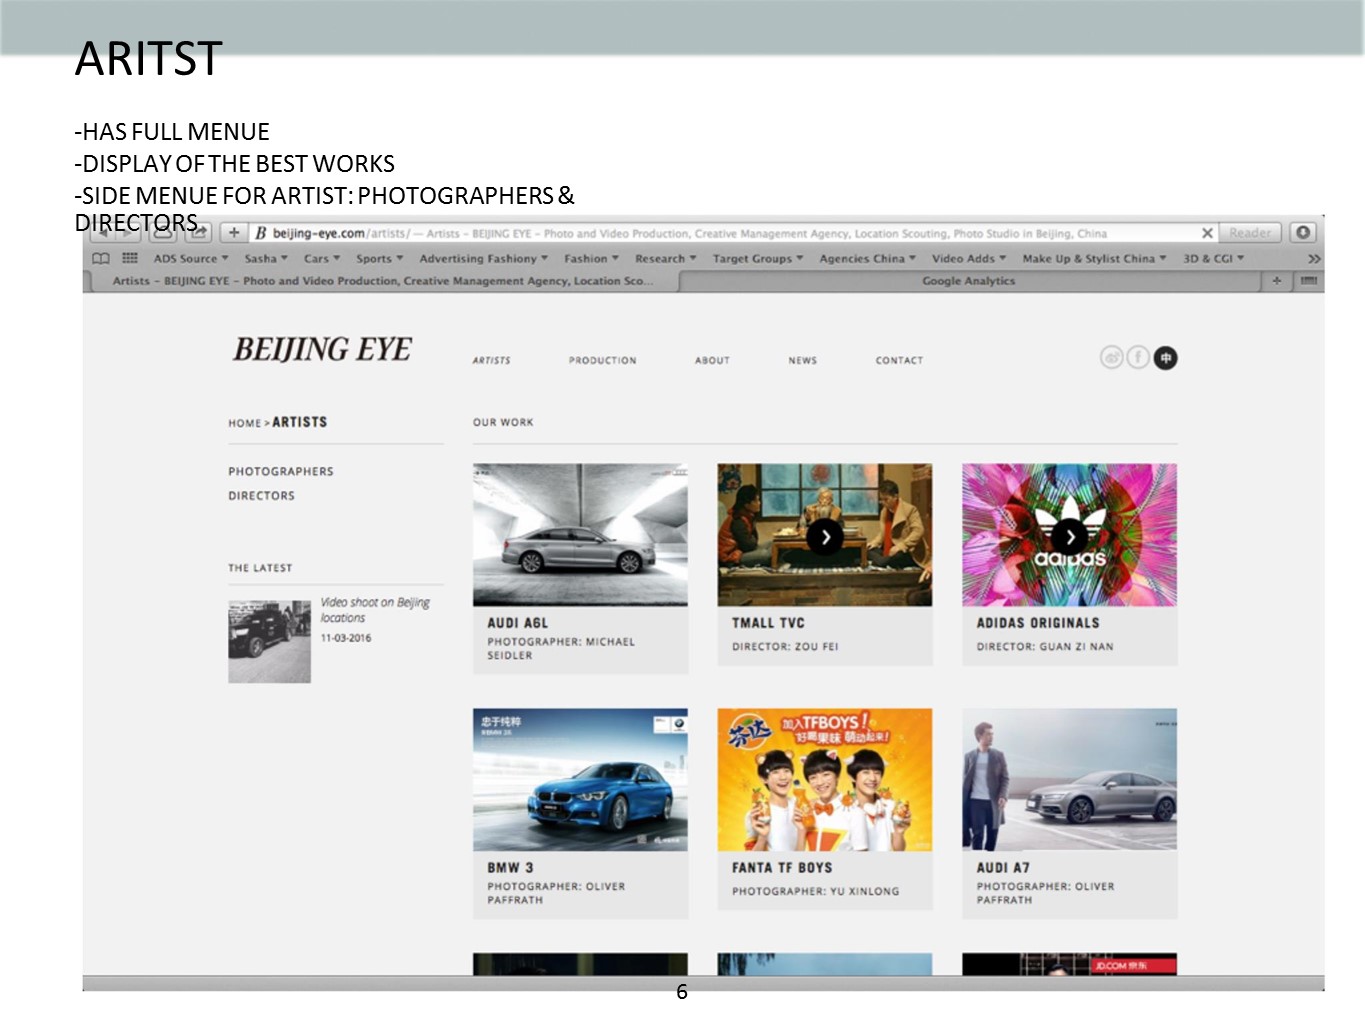Click Director: Guan Zi Nan credit text
The height and width of the screenshot is (1024, 1365).
(1045, 647)
